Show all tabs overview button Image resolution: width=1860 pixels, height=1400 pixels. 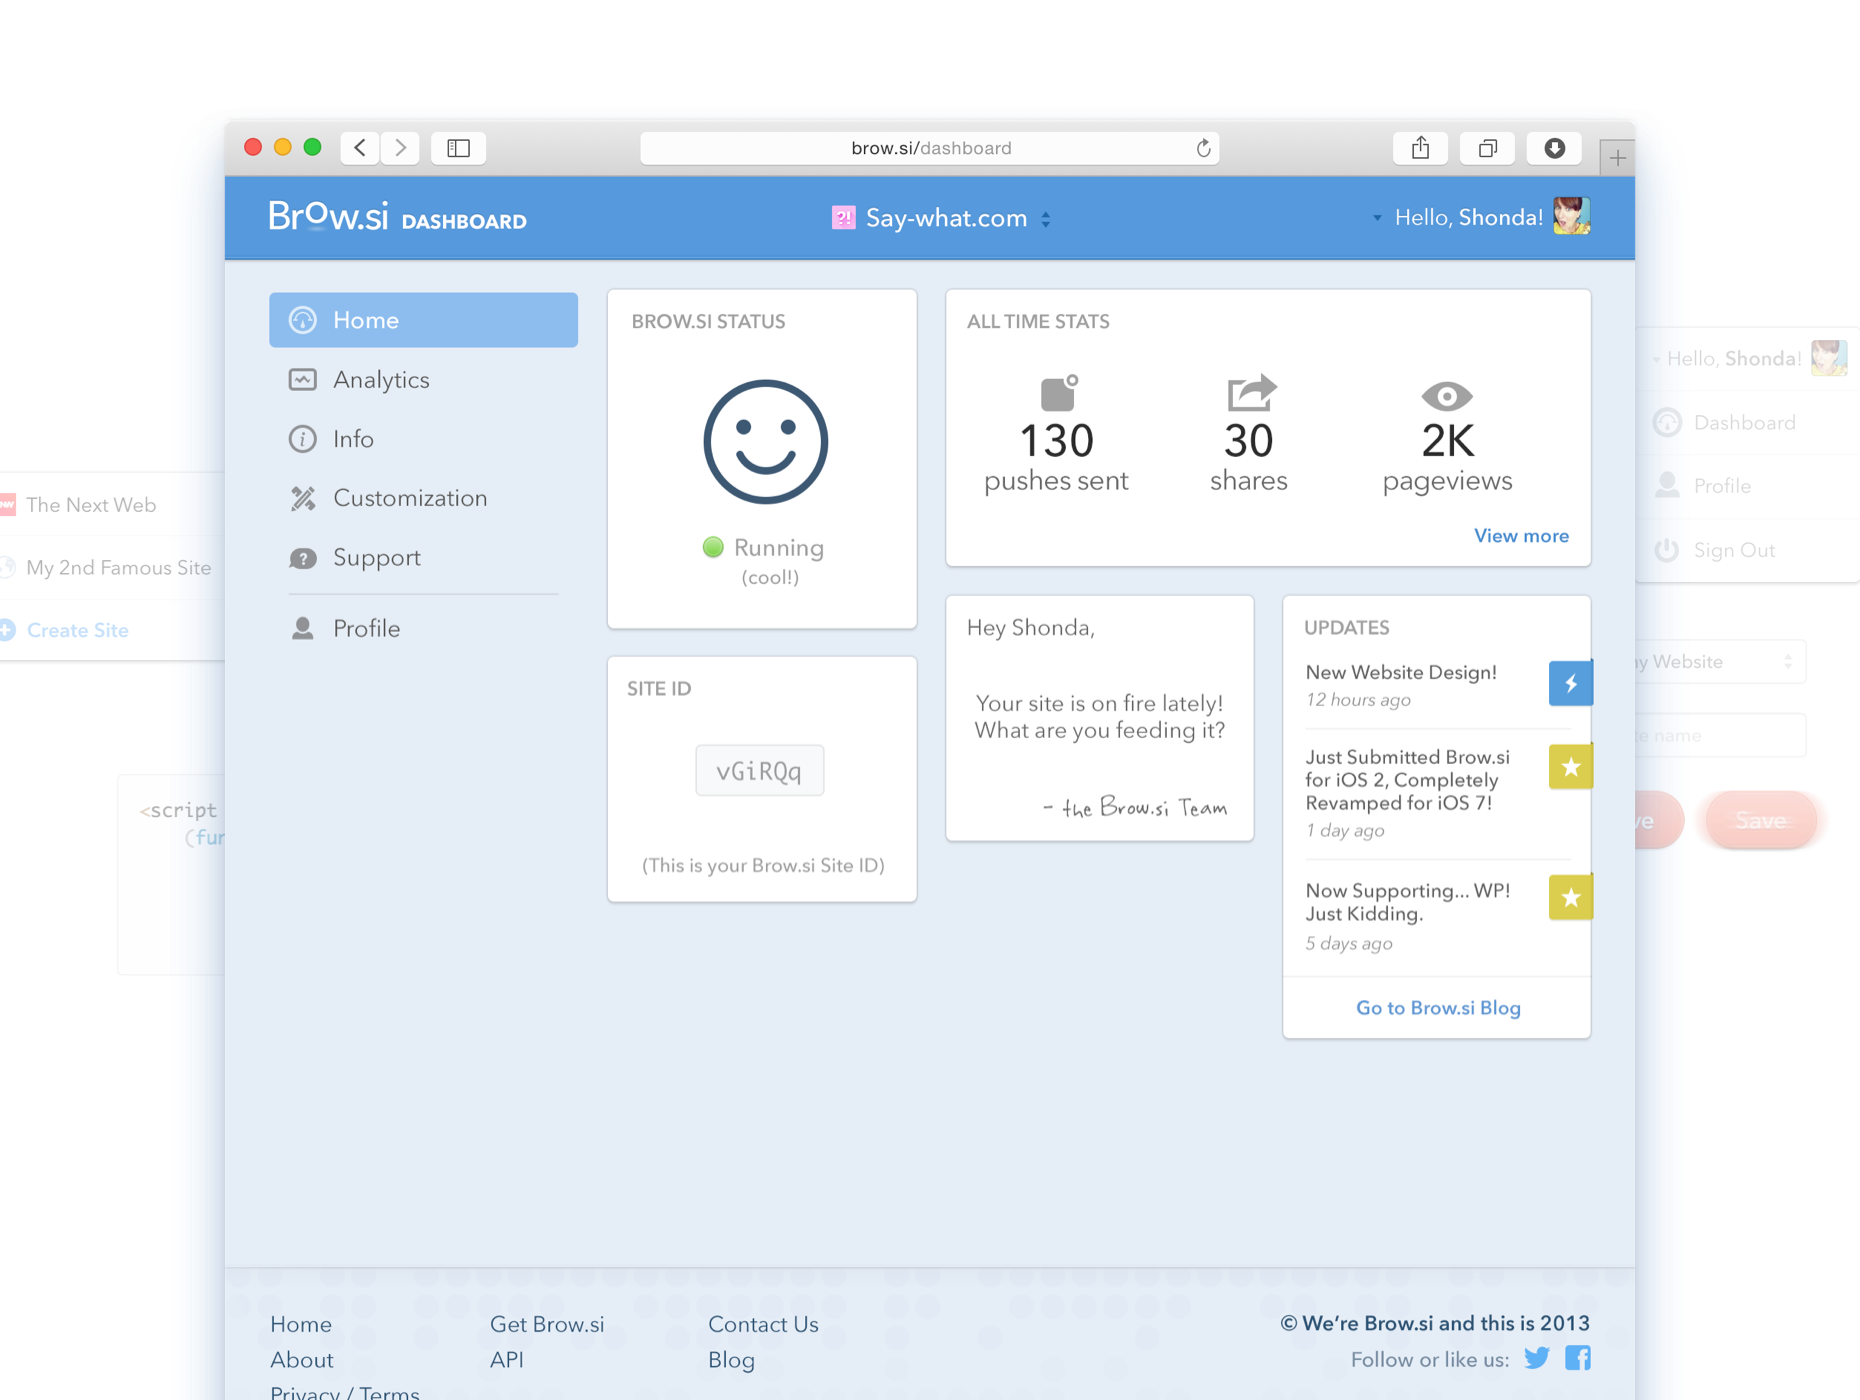pos(1487,148)
